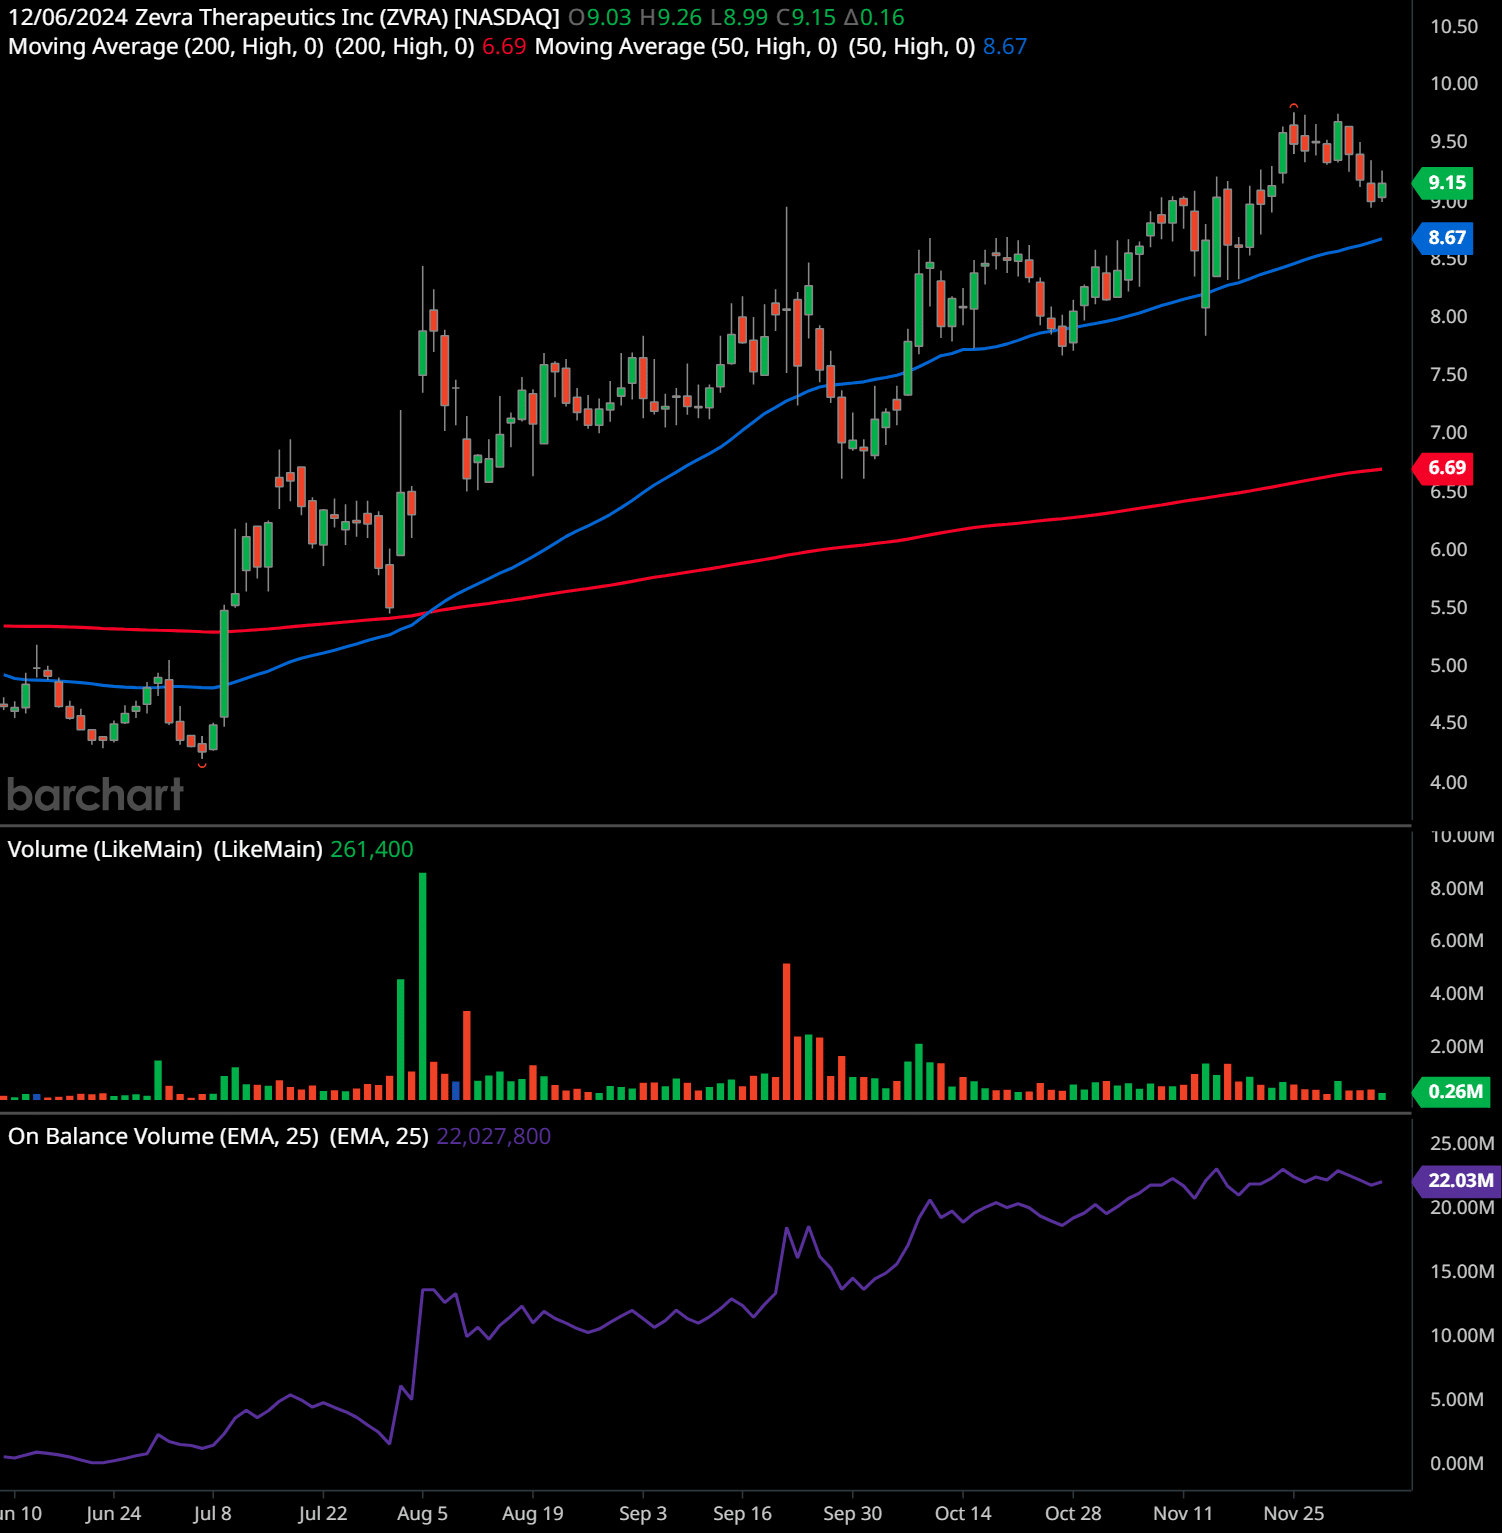The image size is (1502, 1533).
Task: Click the Nov 25 date axis label
Action: pyautogui.click(x=1292, y=1513)
